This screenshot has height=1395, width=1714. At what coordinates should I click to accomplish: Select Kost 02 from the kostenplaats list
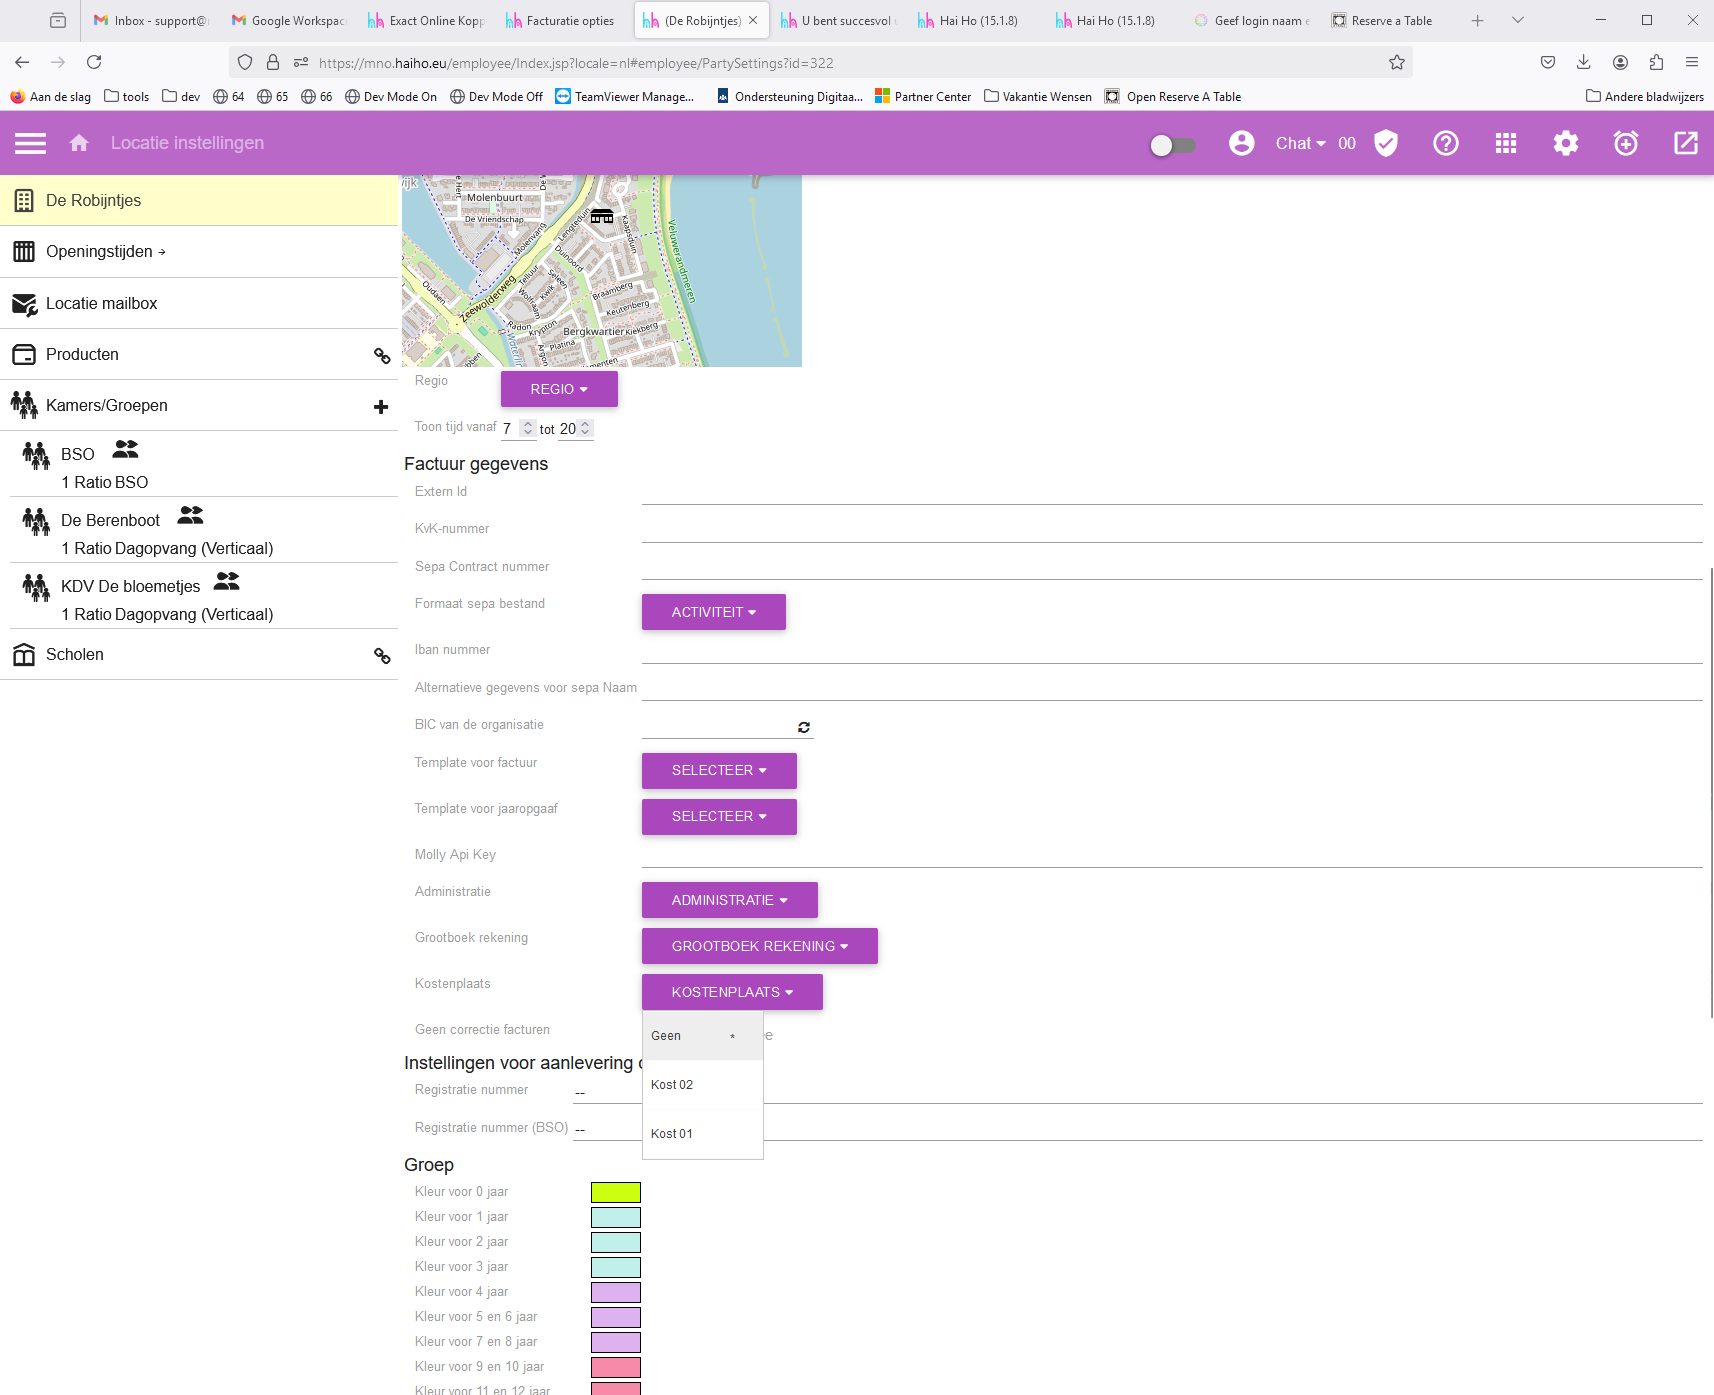coord(672,1085)
